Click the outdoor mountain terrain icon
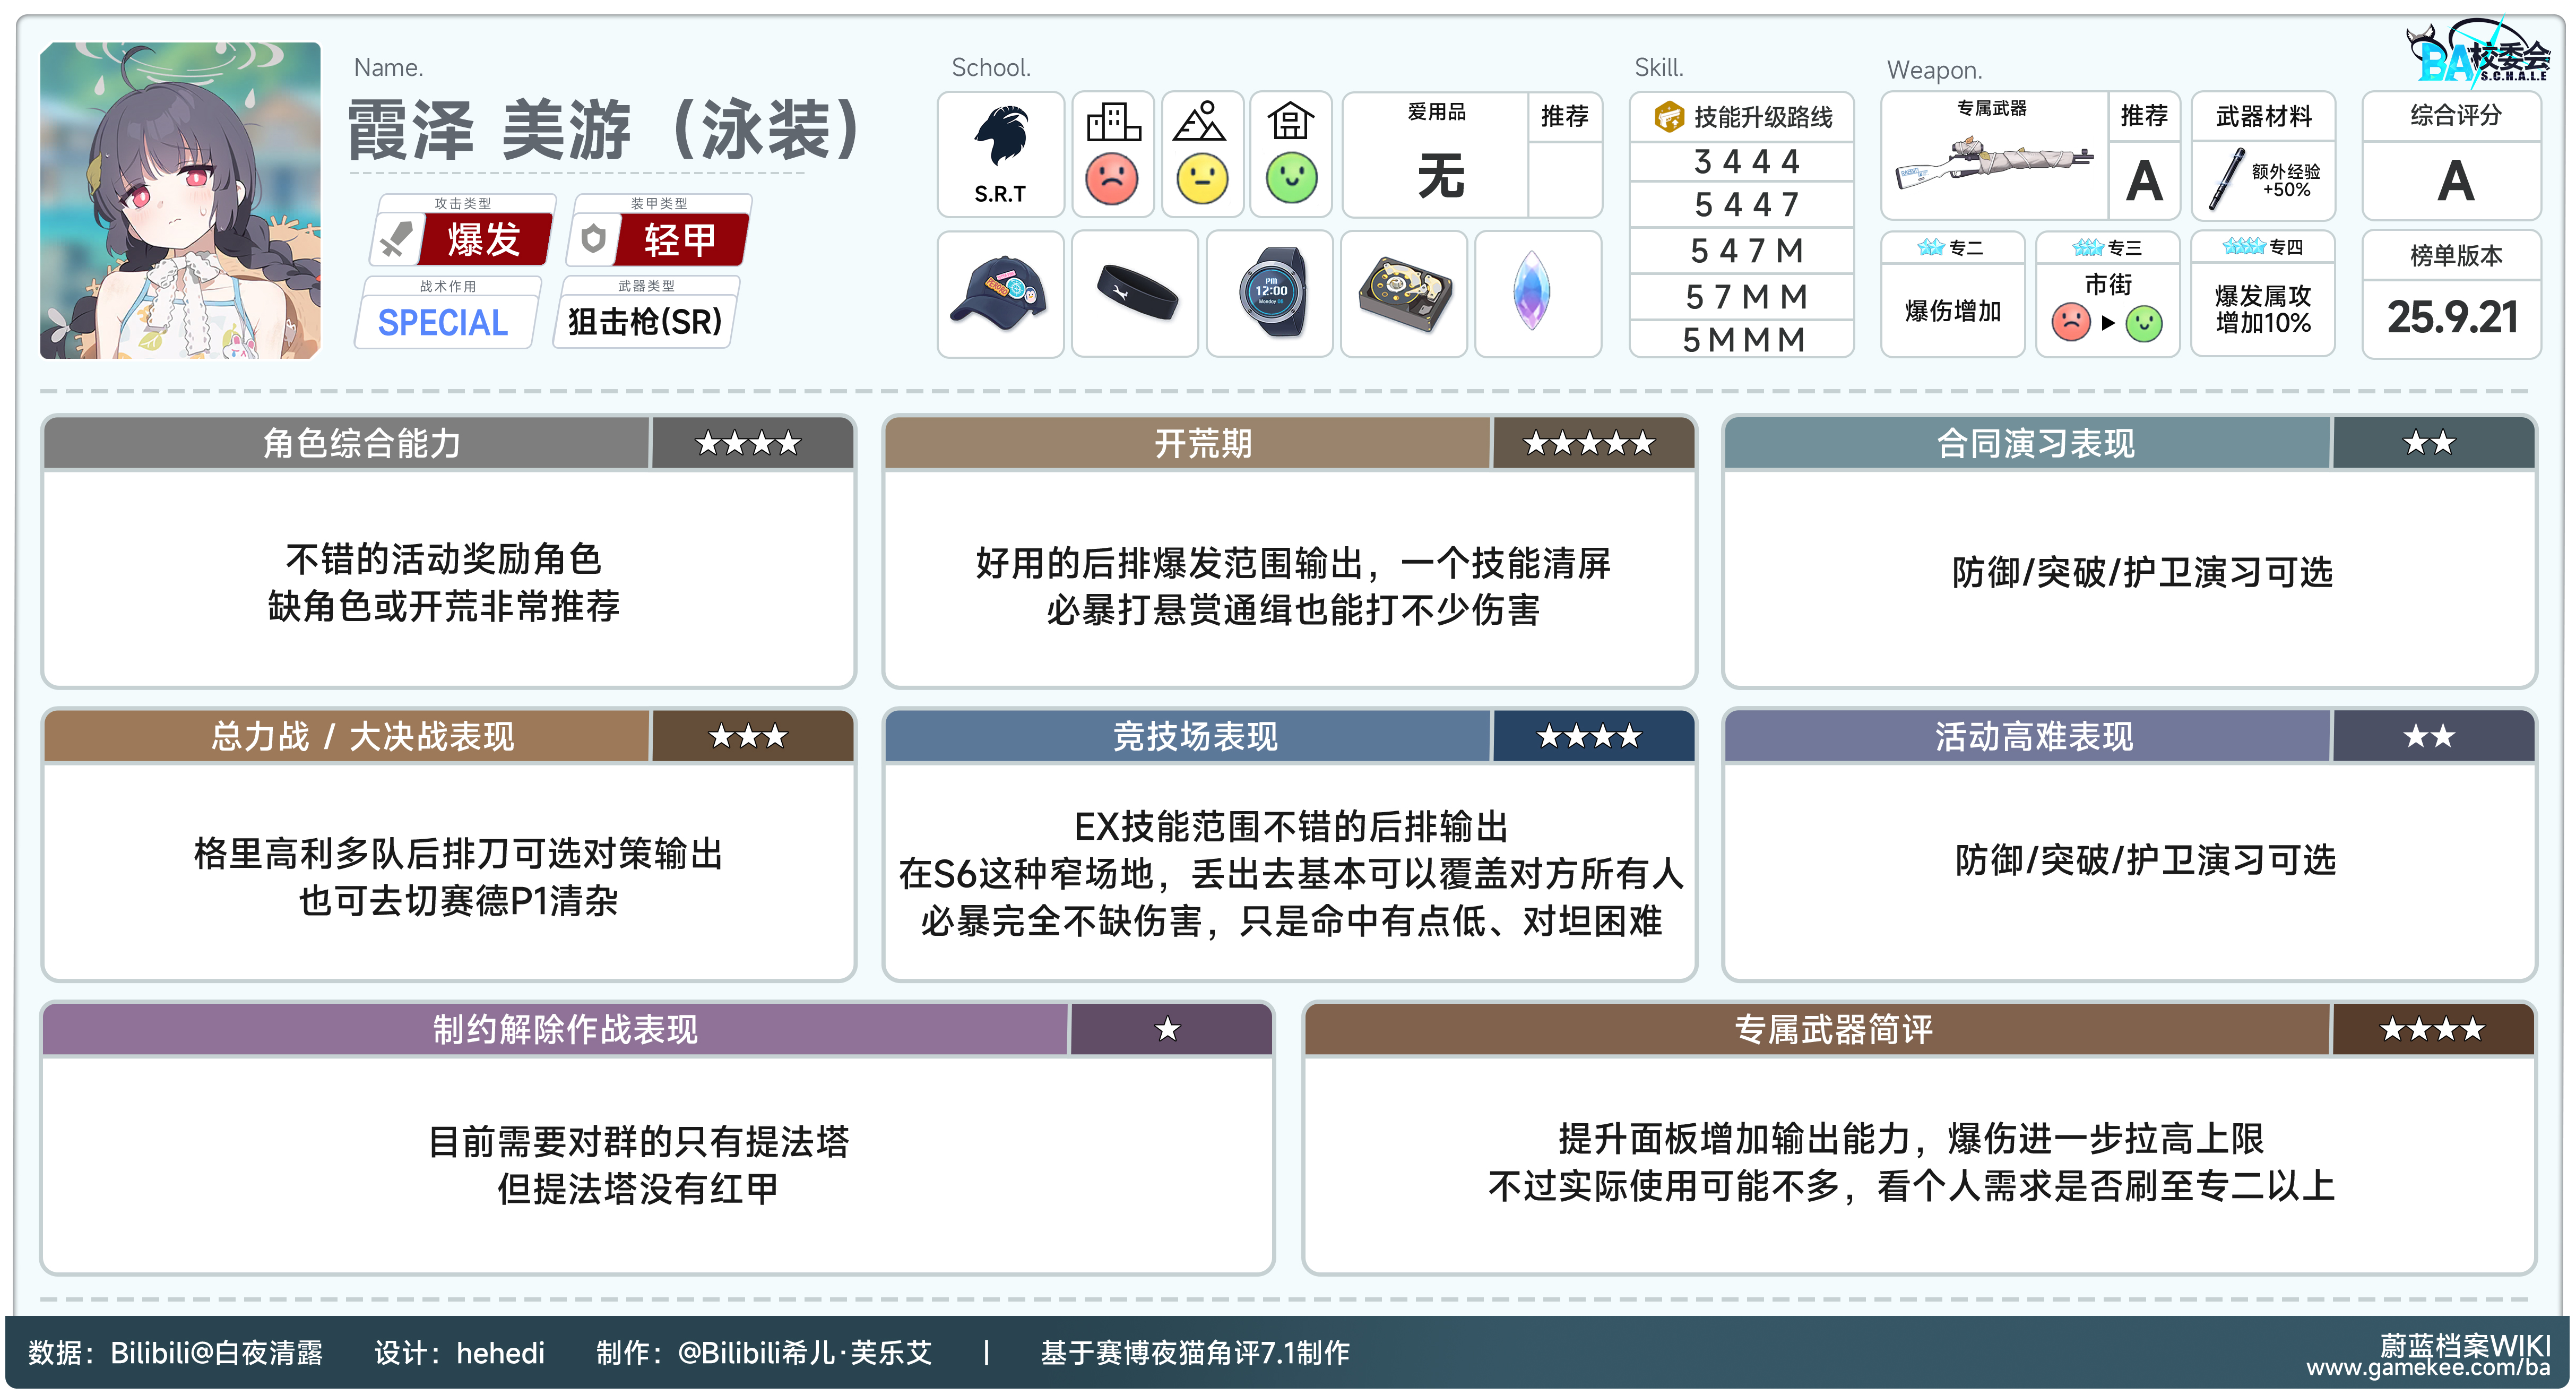 pos(1200,122)
